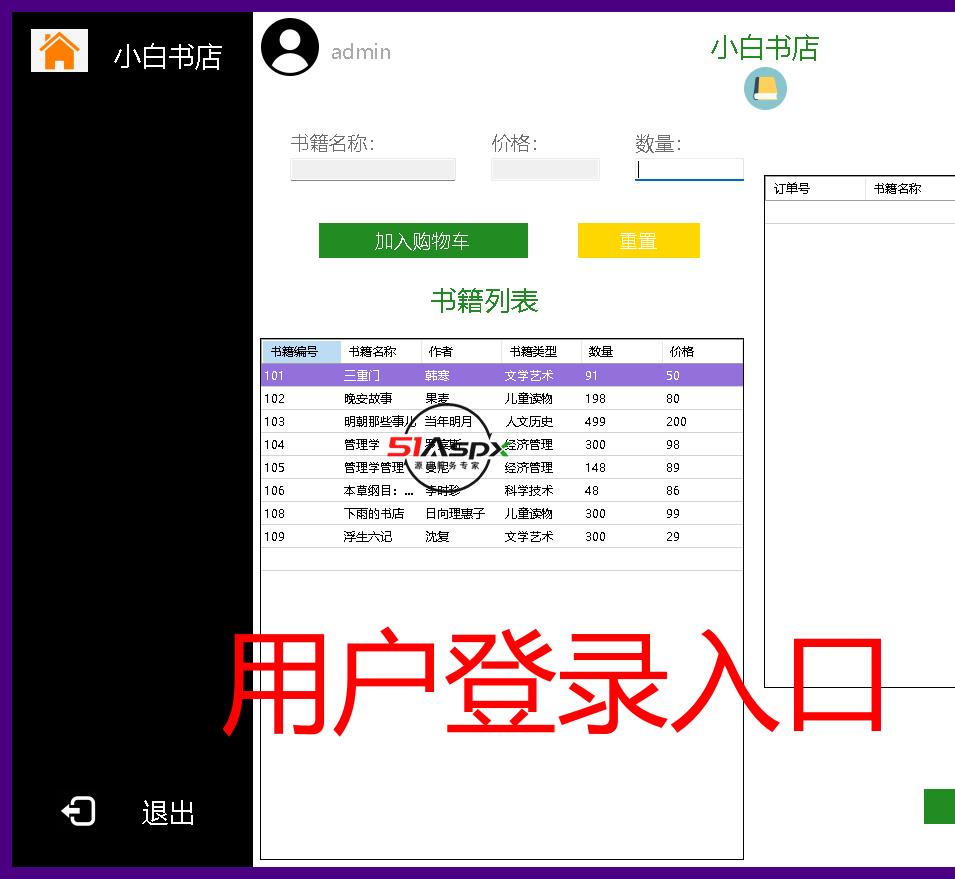Click the logout arrow icon

(x=79, y=811)
